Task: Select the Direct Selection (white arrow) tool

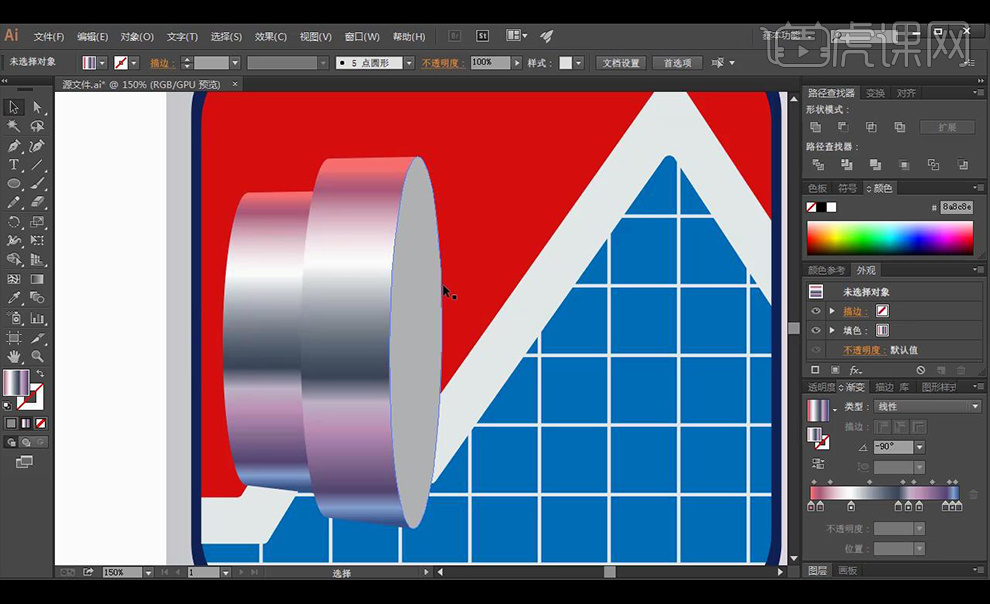Action: [37, 107]
